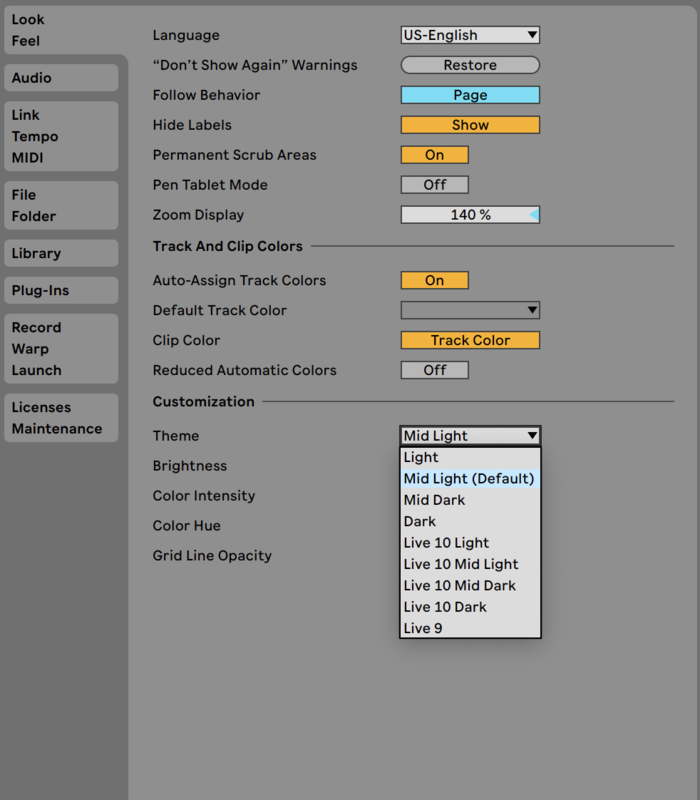Click the Zoom Display 140% slider
Image resolution: width=700 pixels, height=800 pixels.
(x=470, y=215)
